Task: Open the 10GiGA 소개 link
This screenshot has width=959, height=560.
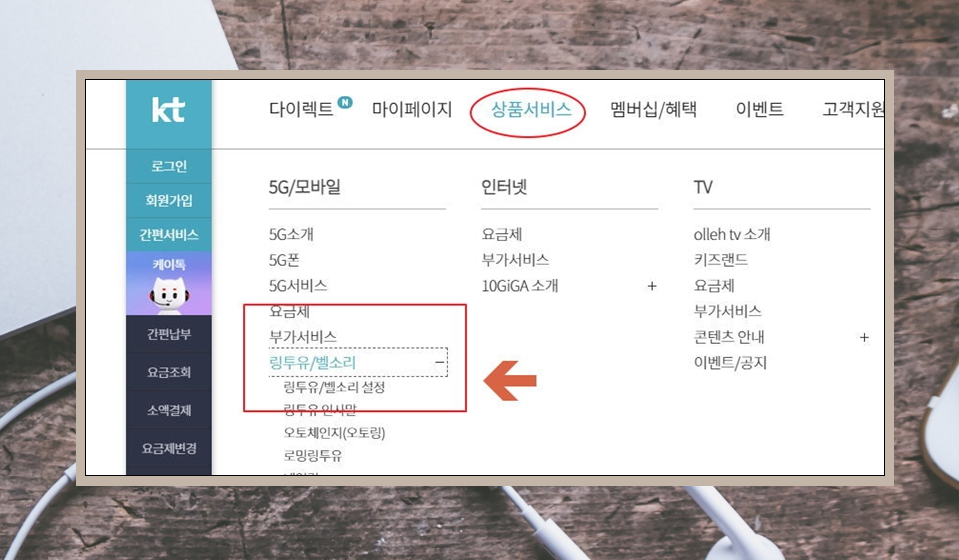Action: (520, 286)
